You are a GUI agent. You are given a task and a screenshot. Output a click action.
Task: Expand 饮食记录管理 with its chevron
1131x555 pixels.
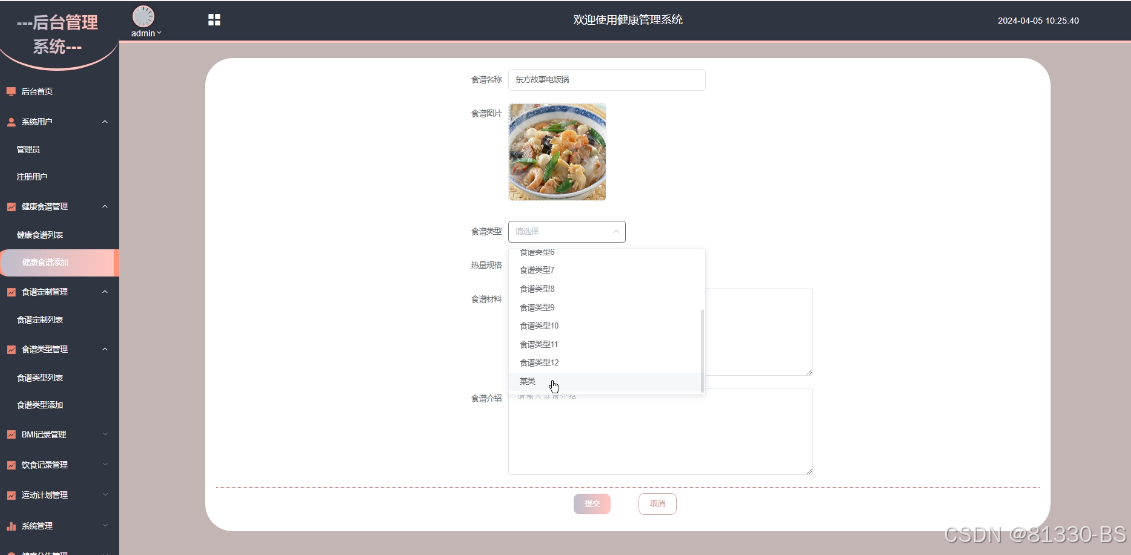pos(105,465)
